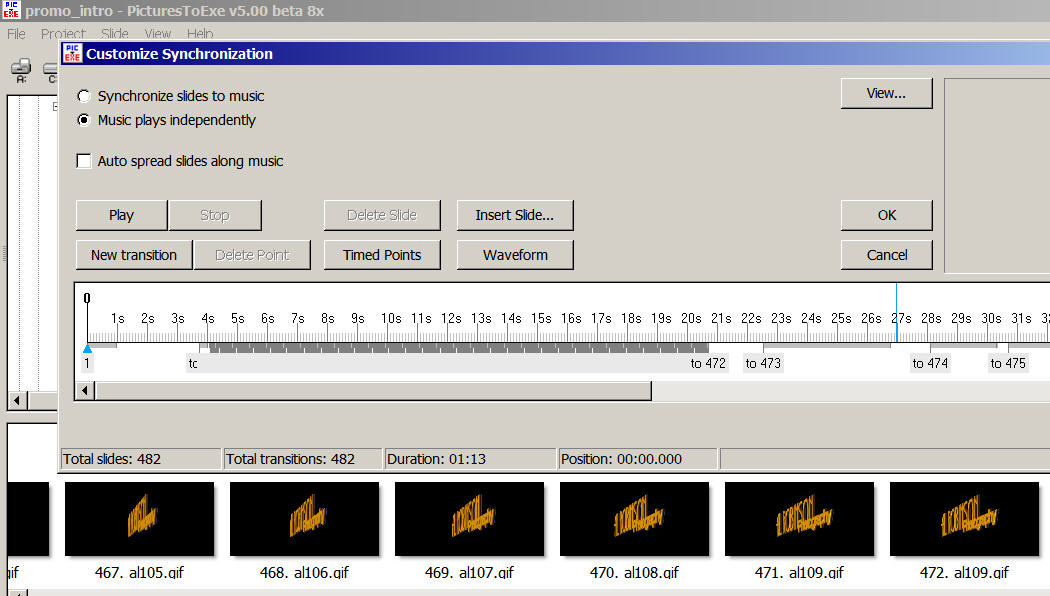
Task: Click the timeline horizontal scrollbar thumb
Action: point(373,390)
